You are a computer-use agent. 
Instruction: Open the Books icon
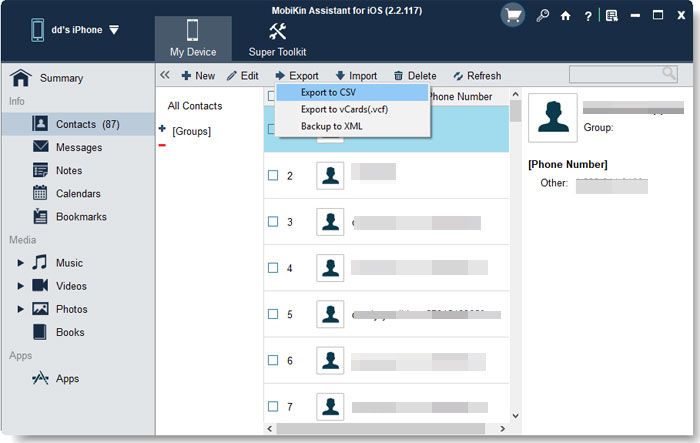(x=40, y=332)
